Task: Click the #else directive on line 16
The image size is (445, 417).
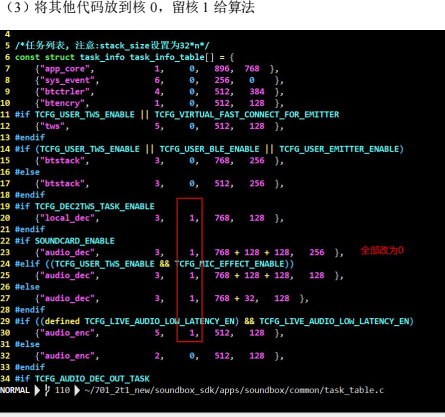Action: pos(27,172)
